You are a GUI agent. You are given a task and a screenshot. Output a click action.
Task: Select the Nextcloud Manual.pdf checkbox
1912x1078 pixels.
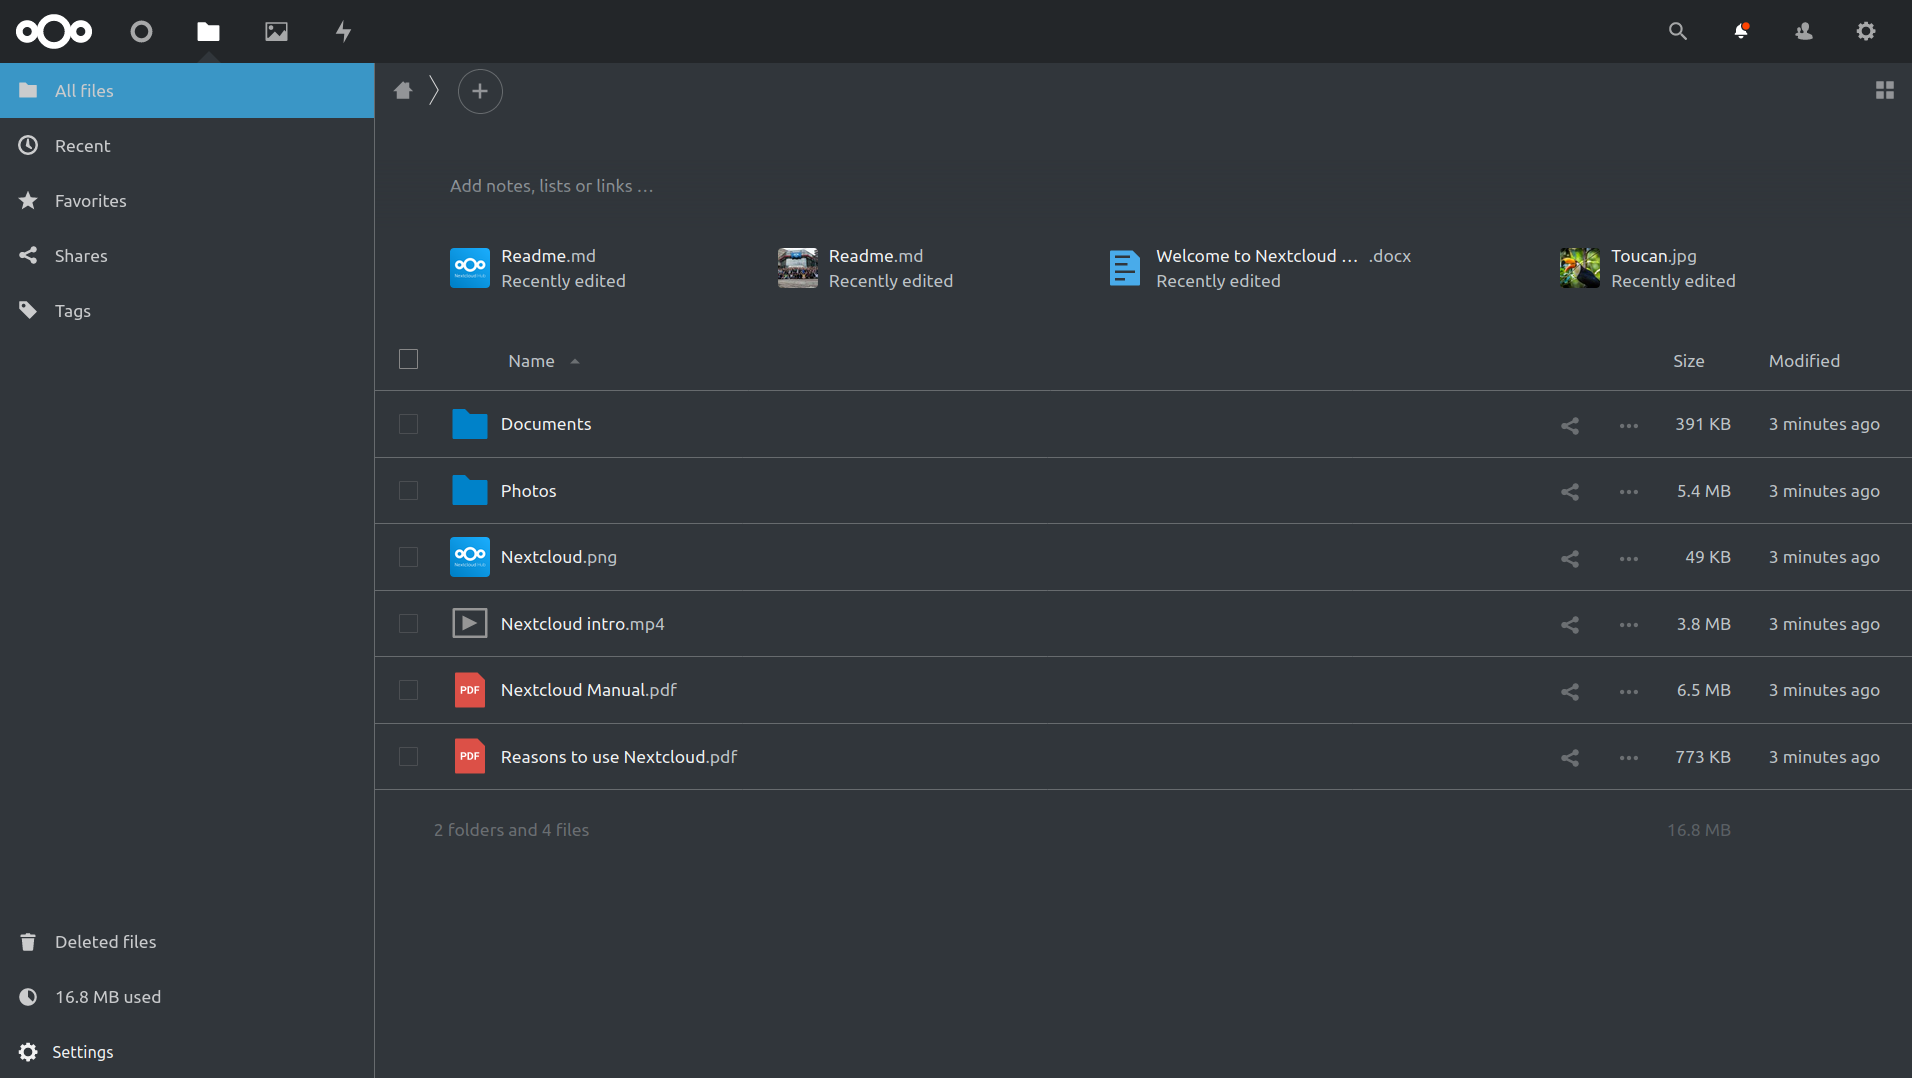pos(408,690)
